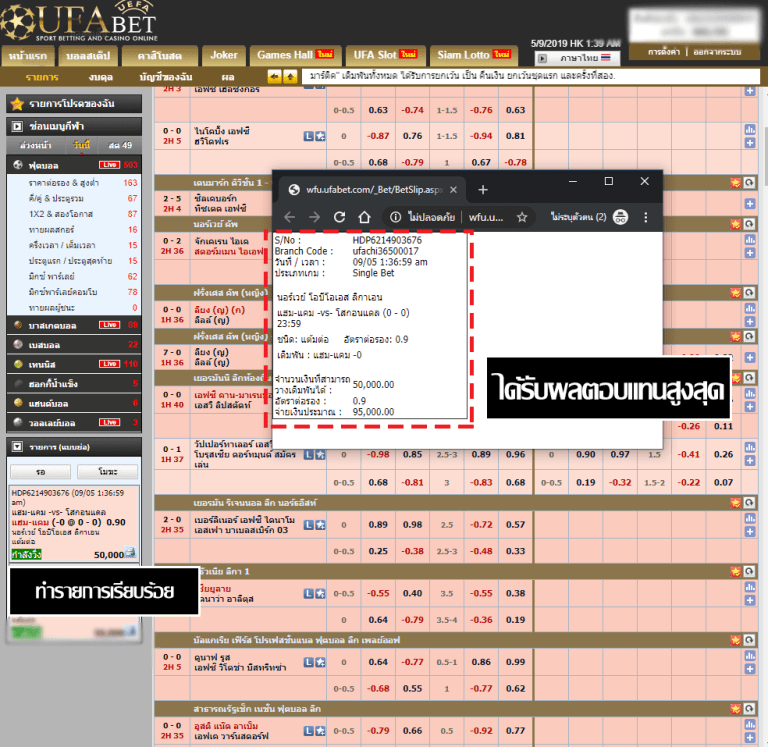Open the บัญชีของฉัน submenu item
Image resolution: width=768 pixels, height=747 pixels.
click(166, 77)
